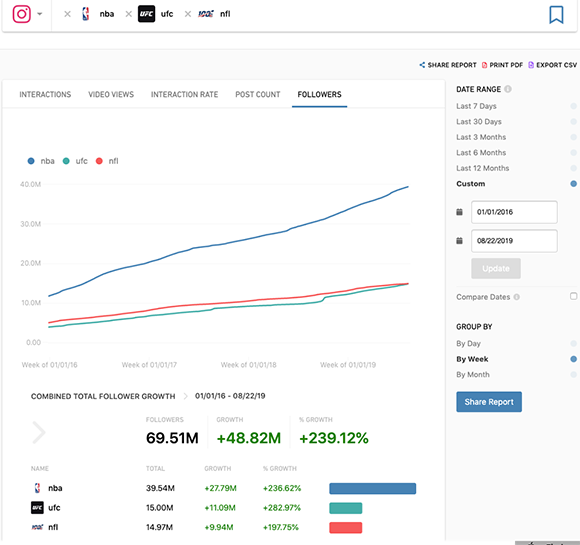Click the NBA logo in table row
This screenshot has height=545, width=580.
tap(37, 488)
